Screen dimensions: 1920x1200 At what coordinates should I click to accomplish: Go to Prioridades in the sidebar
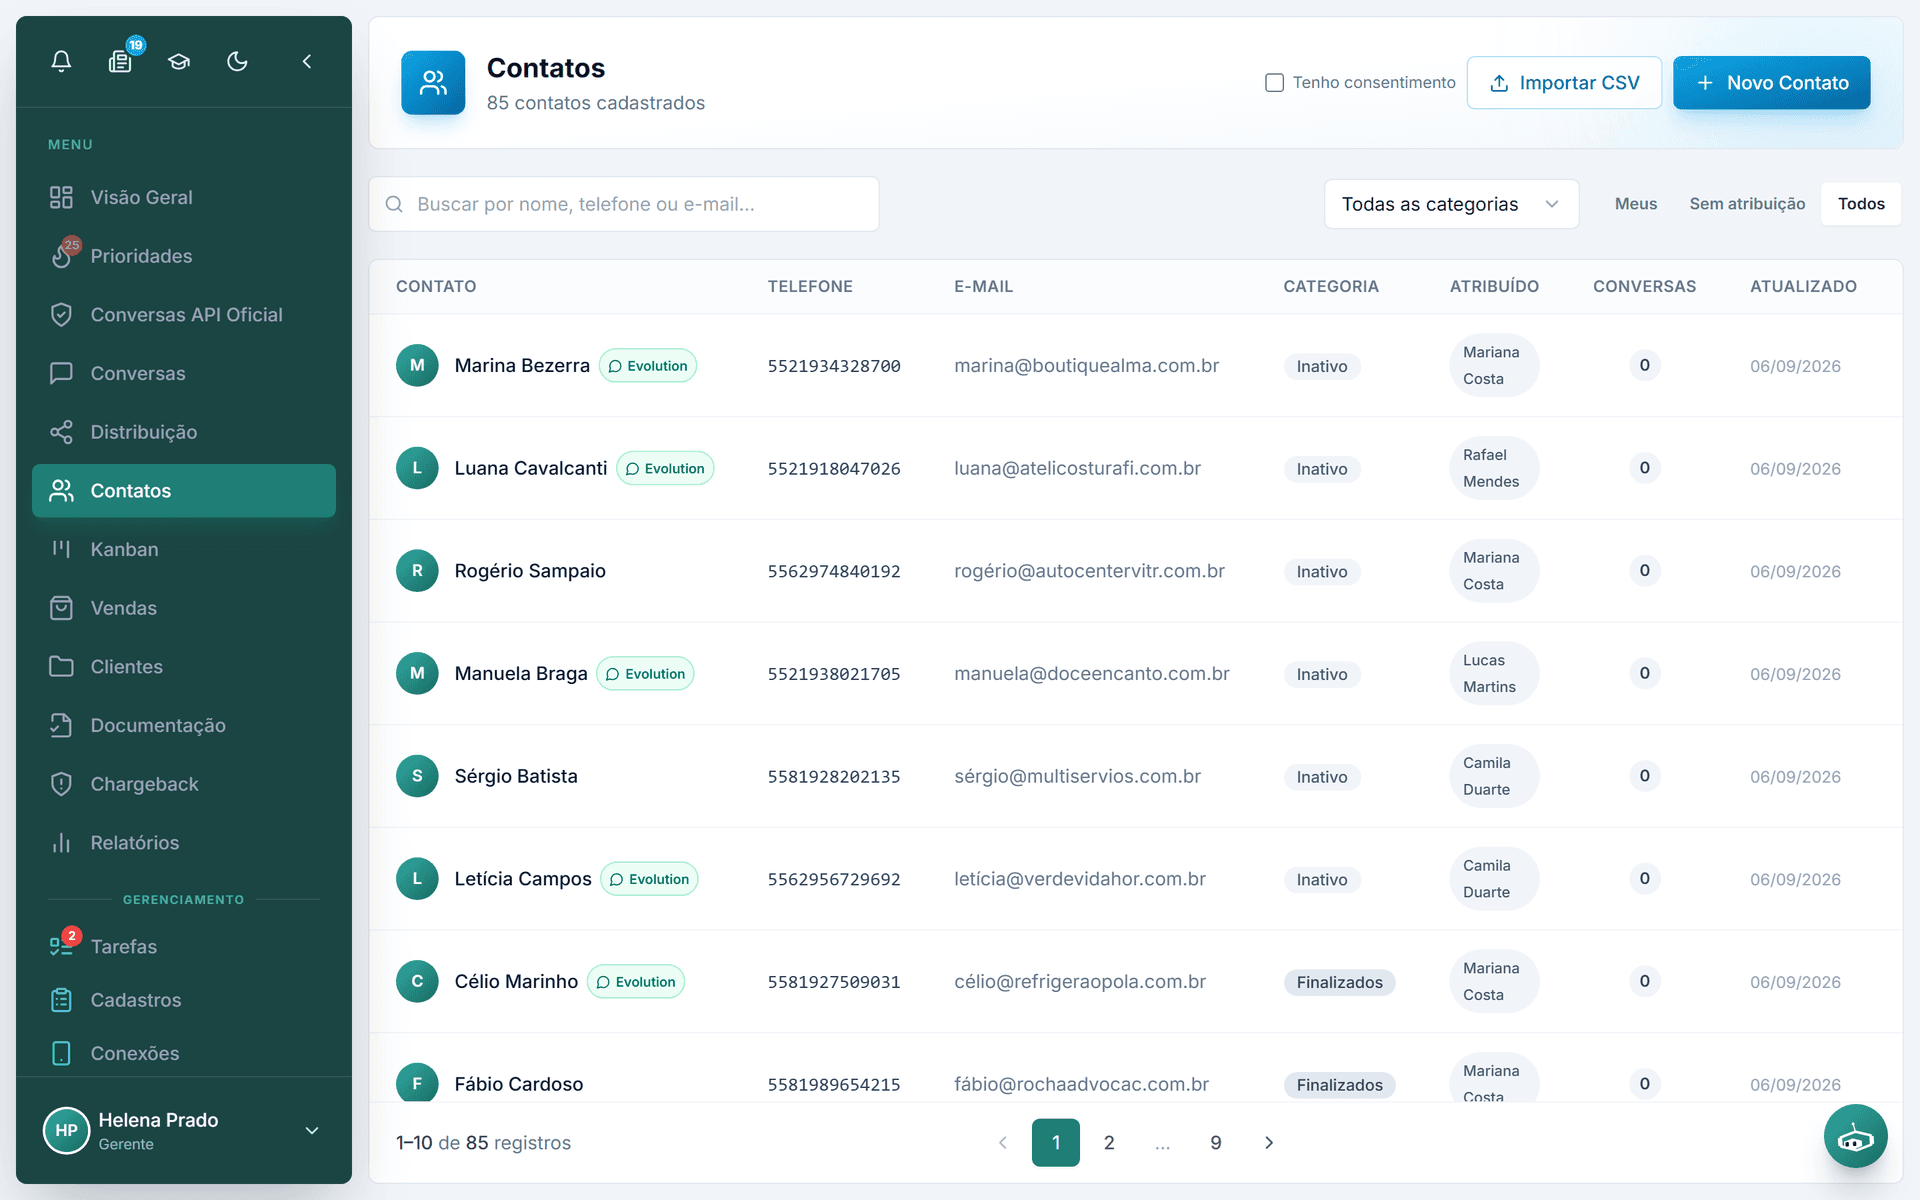(x=184, y=256)
